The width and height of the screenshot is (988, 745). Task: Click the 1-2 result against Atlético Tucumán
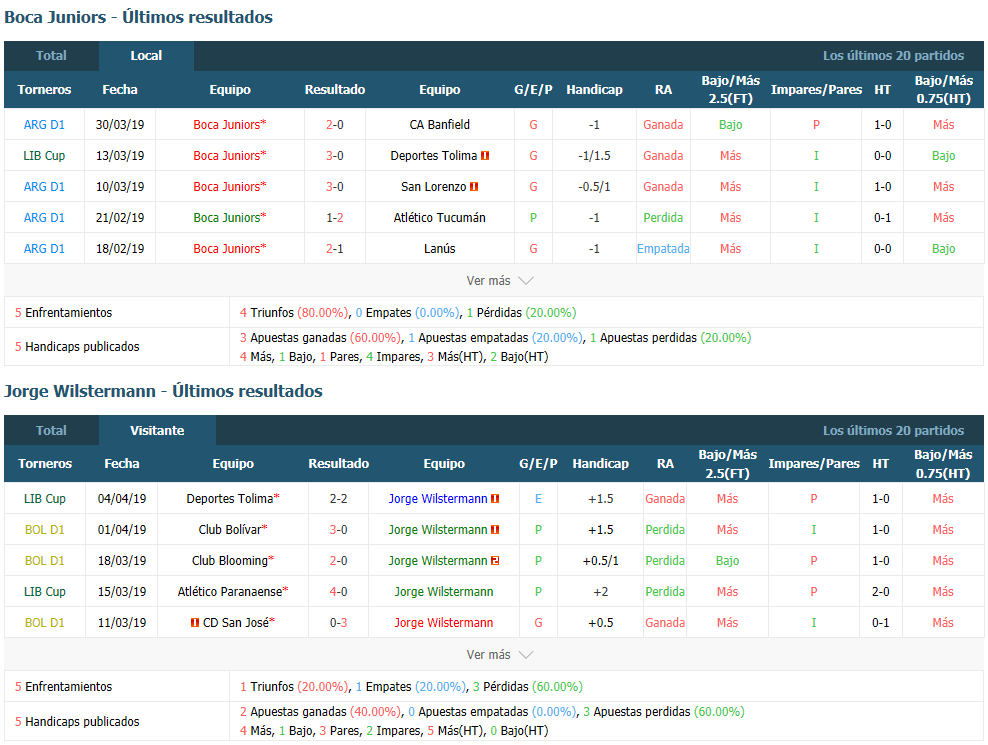335,217
